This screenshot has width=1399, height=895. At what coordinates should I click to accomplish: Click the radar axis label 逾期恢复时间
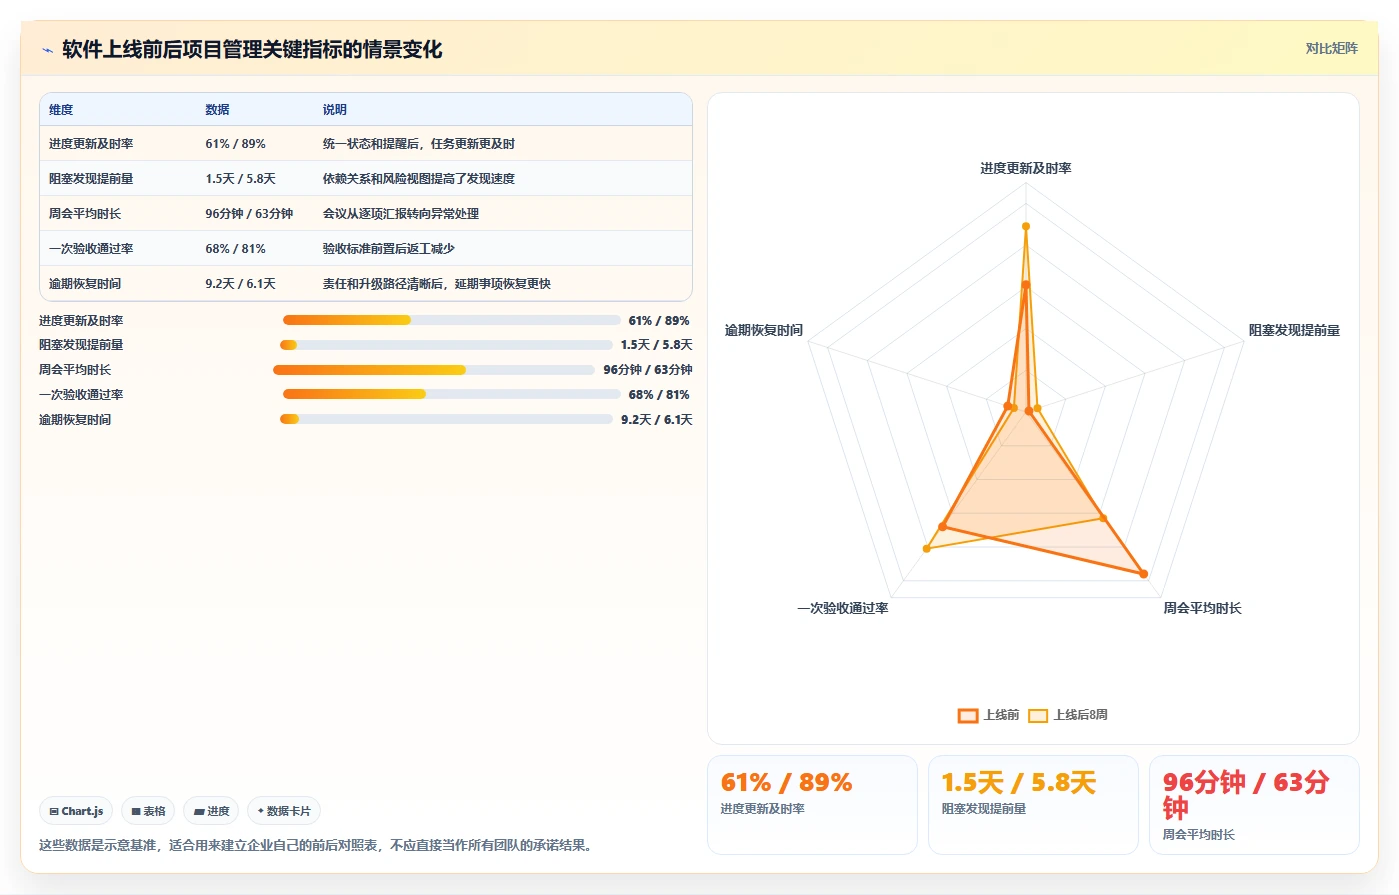pyautogui.click(x=763, y=331)
